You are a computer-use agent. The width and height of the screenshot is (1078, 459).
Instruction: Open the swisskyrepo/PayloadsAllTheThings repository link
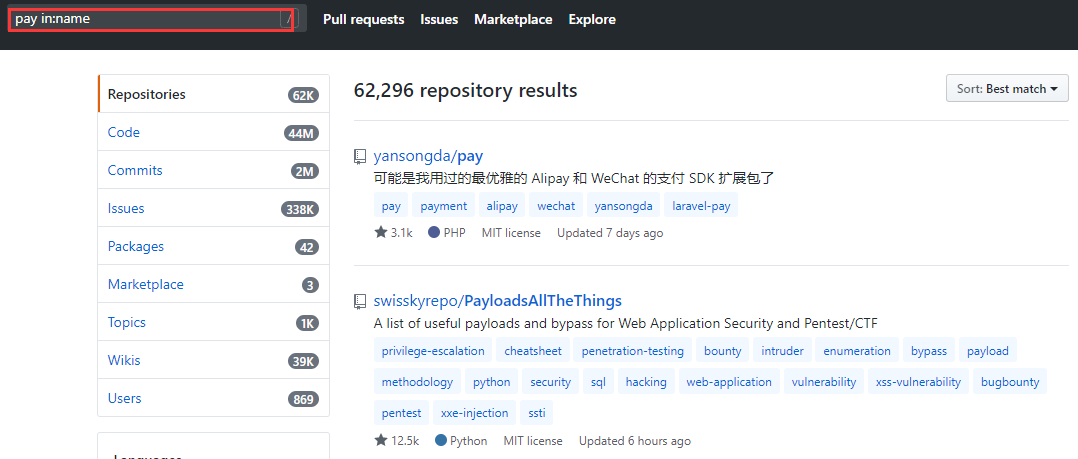click(x=498, y=300)
